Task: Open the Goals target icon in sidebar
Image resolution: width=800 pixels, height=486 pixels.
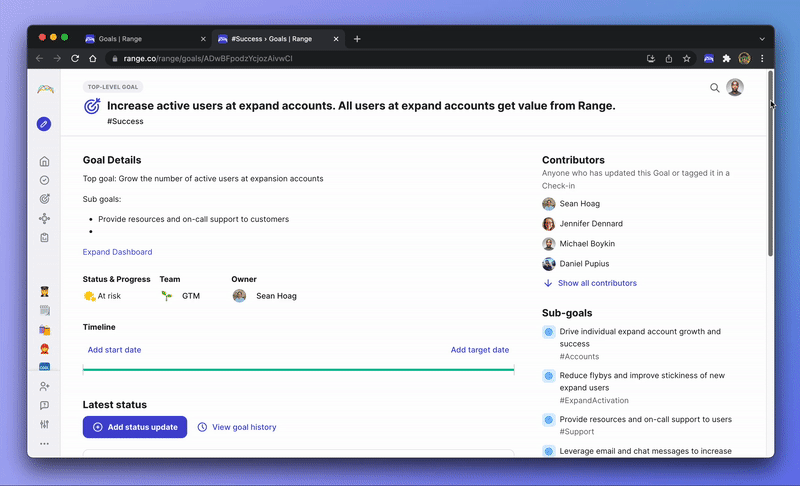Action: click(44, 199)
